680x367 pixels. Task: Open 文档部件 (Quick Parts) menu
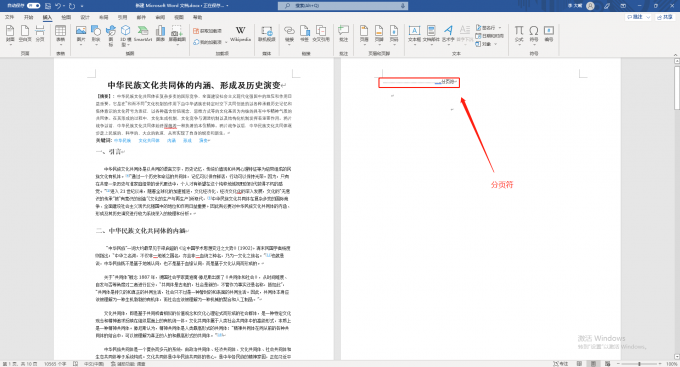coord(431,35)
